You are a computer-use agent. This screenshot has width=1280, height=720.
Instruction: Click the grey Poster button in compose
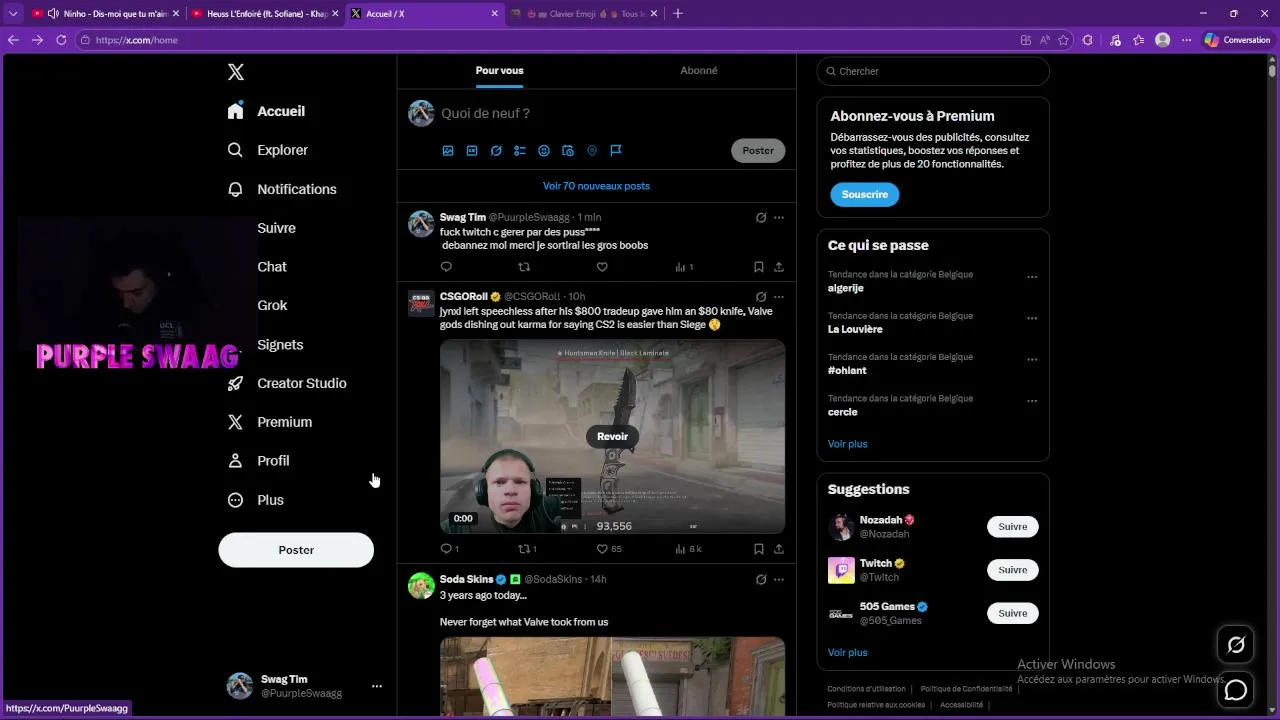point(758,151)
